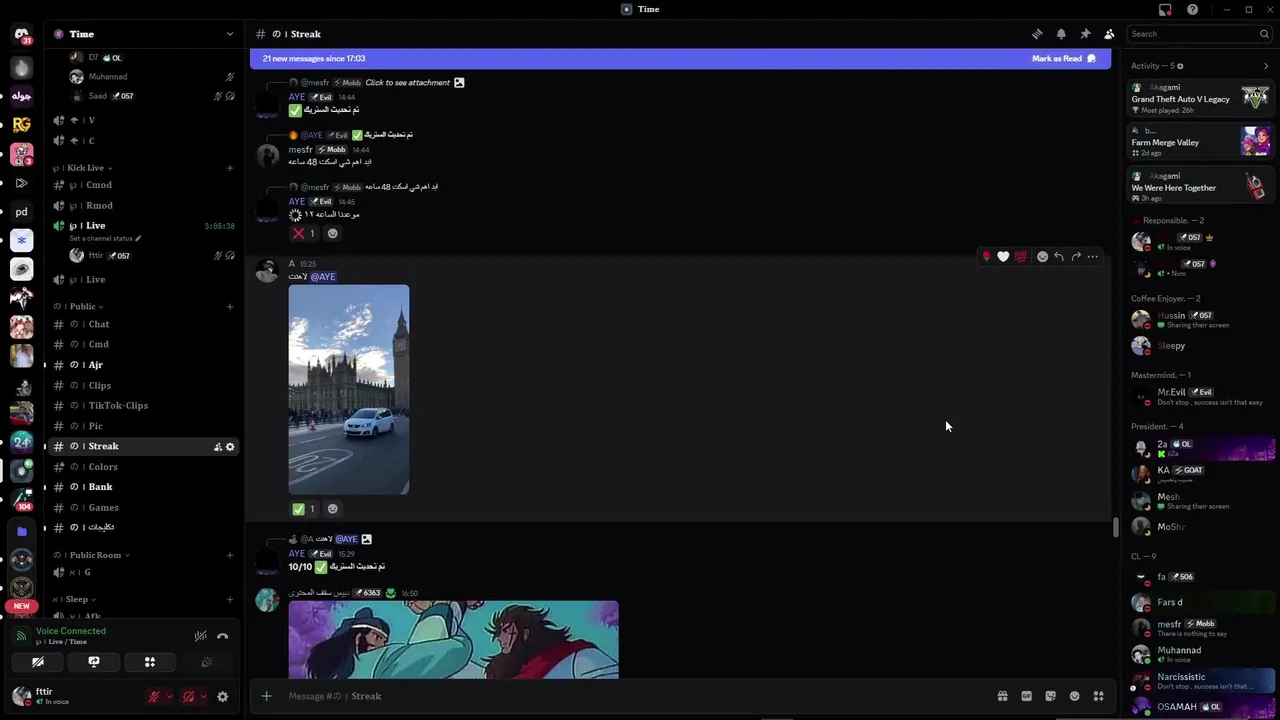This screenshot has width=1280, height=720.
Task: Collapse the Kick Live category
Action: coord(84,168)
